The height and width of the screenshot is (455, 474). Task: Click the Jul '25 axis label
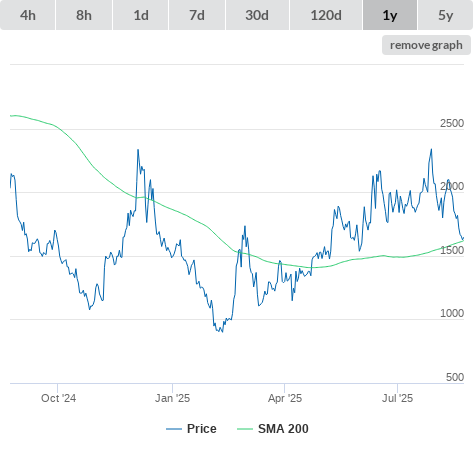[x=397, y=398]
